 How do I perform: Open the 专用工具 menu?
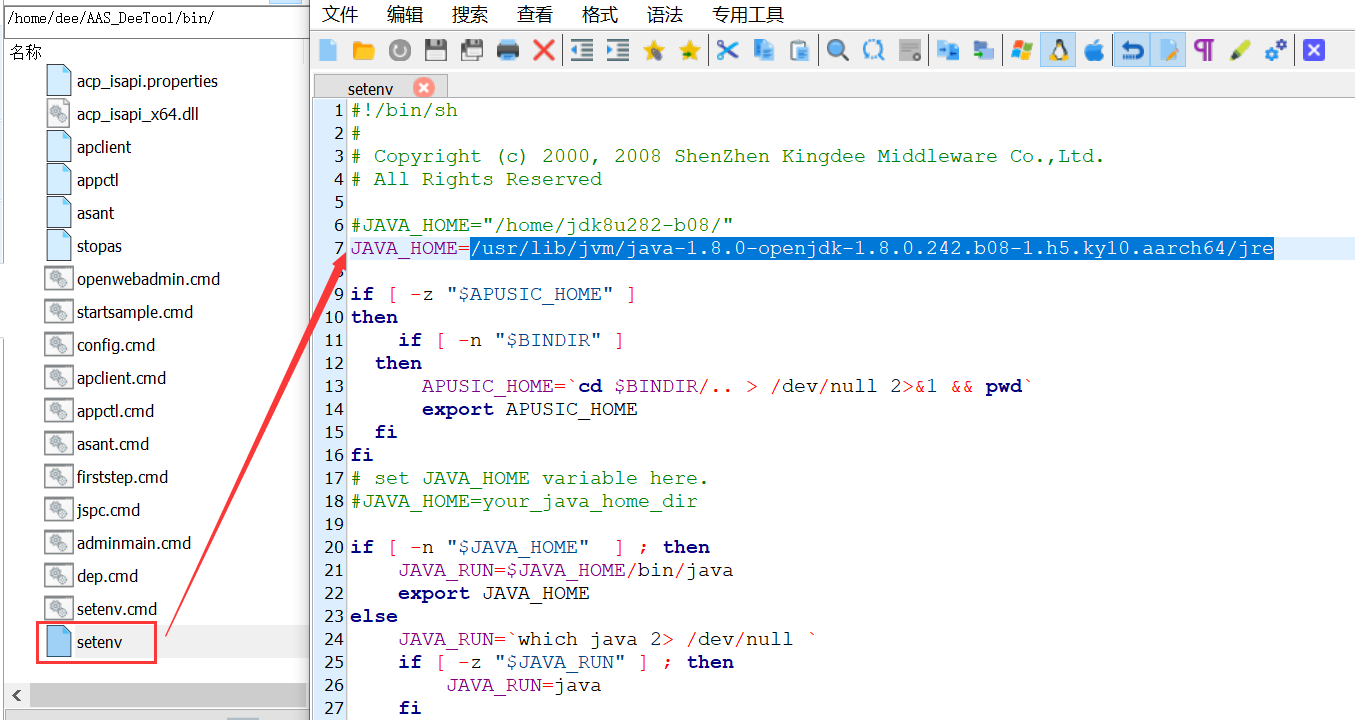click(748, 14)
